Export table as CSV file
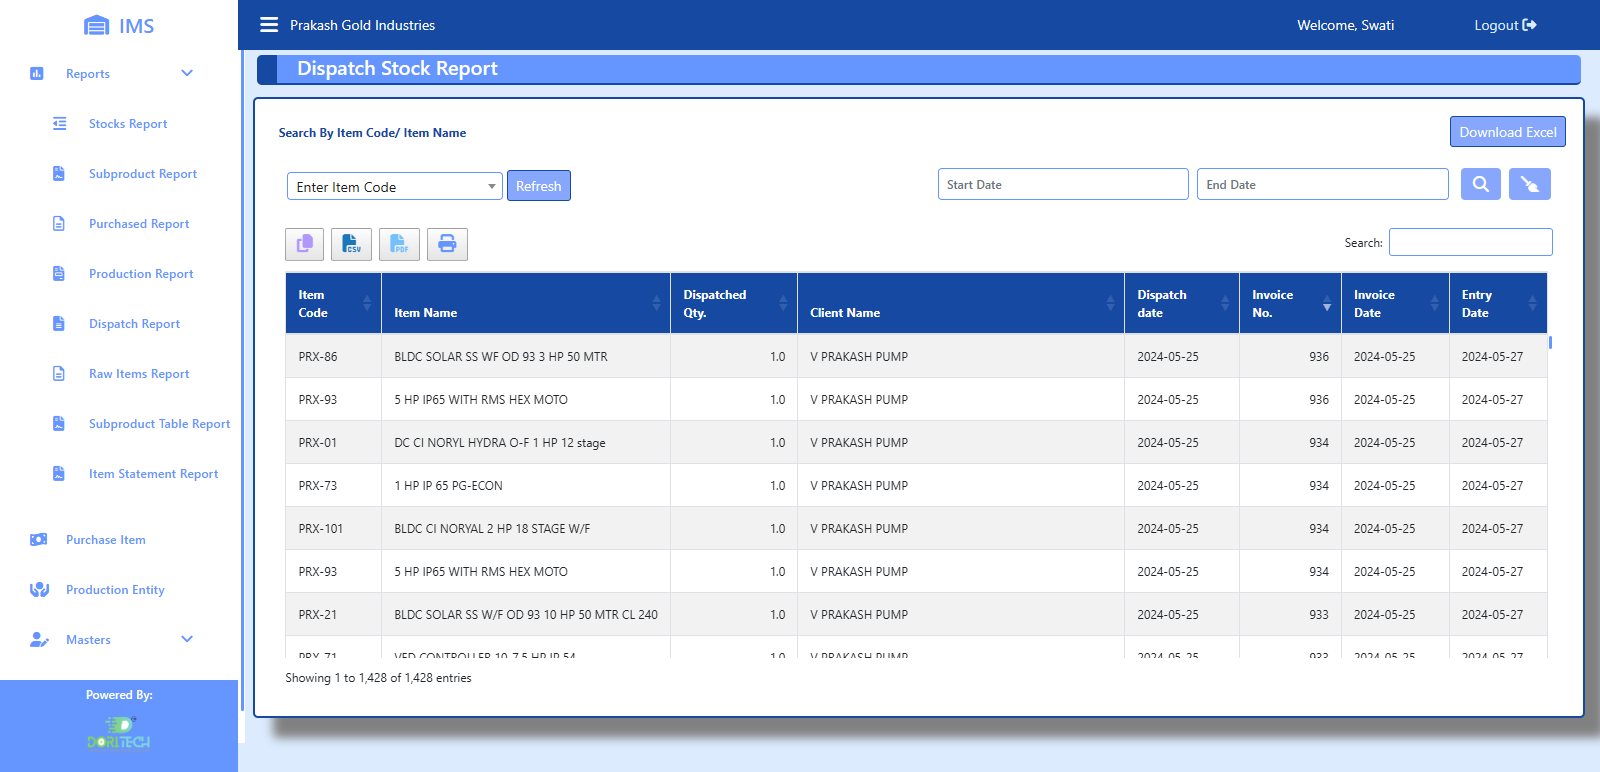The width and height of the screenshot is (1600, 772). click(352, 244)
